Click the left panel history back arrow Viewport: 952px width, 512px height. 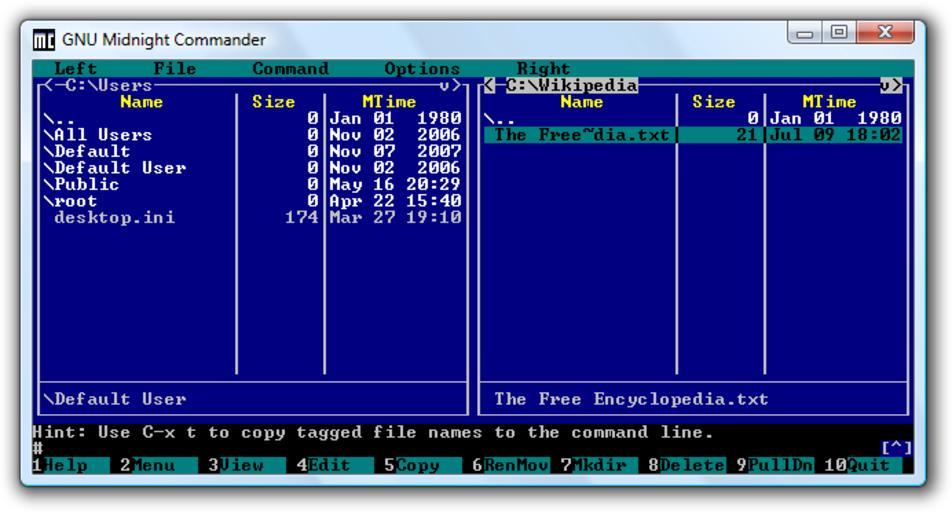pyautogui.click(x=49, y=86)
